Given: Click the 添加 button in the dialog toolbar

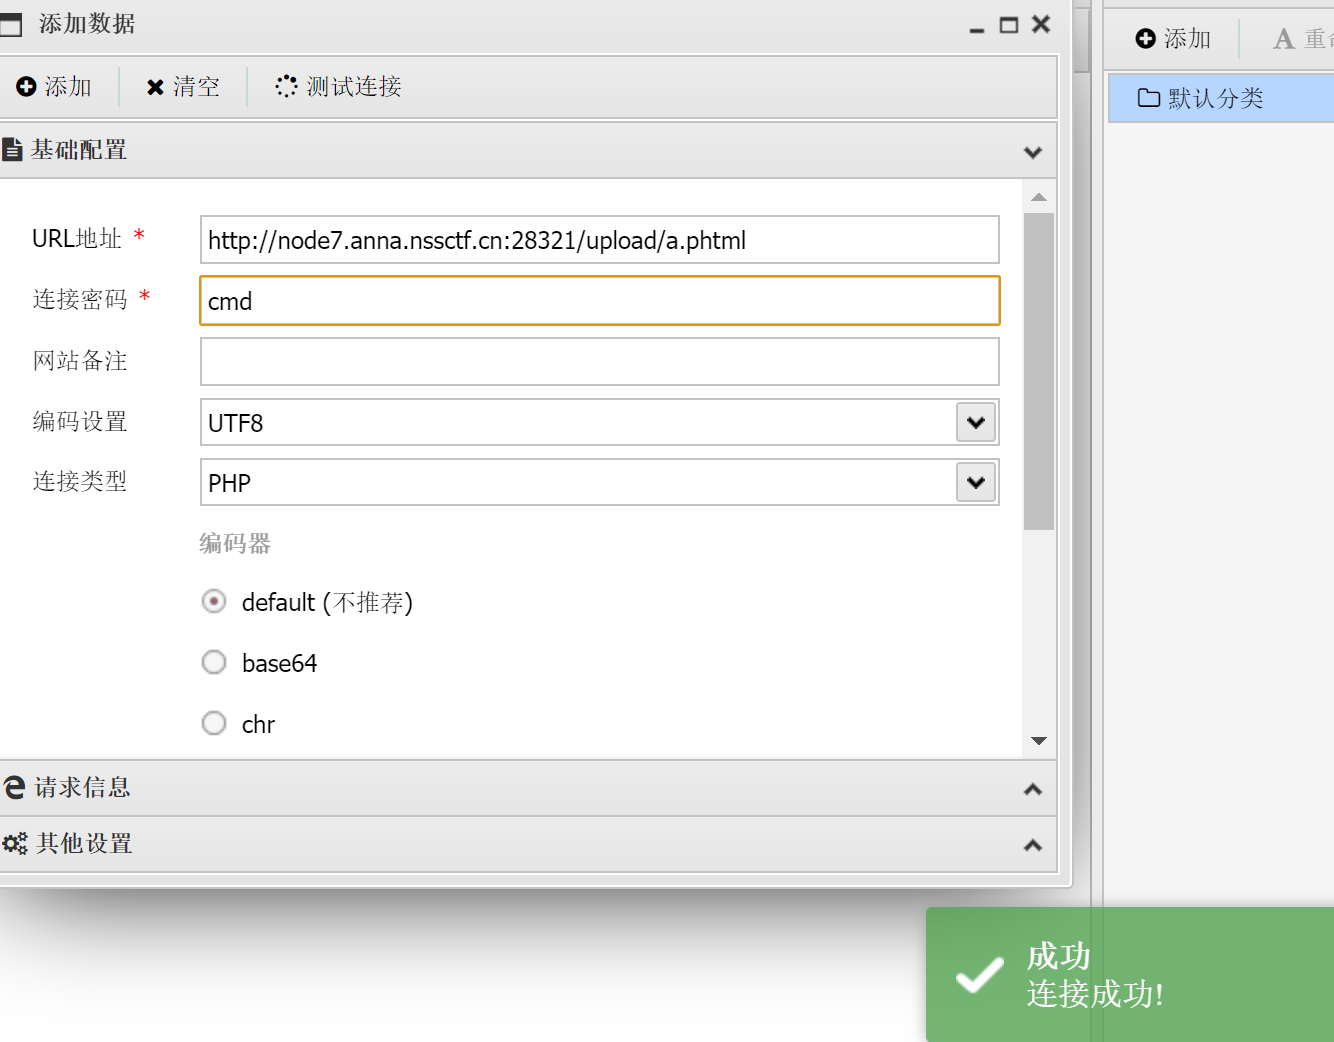Looking at the screenshot, I should point(54,87).
